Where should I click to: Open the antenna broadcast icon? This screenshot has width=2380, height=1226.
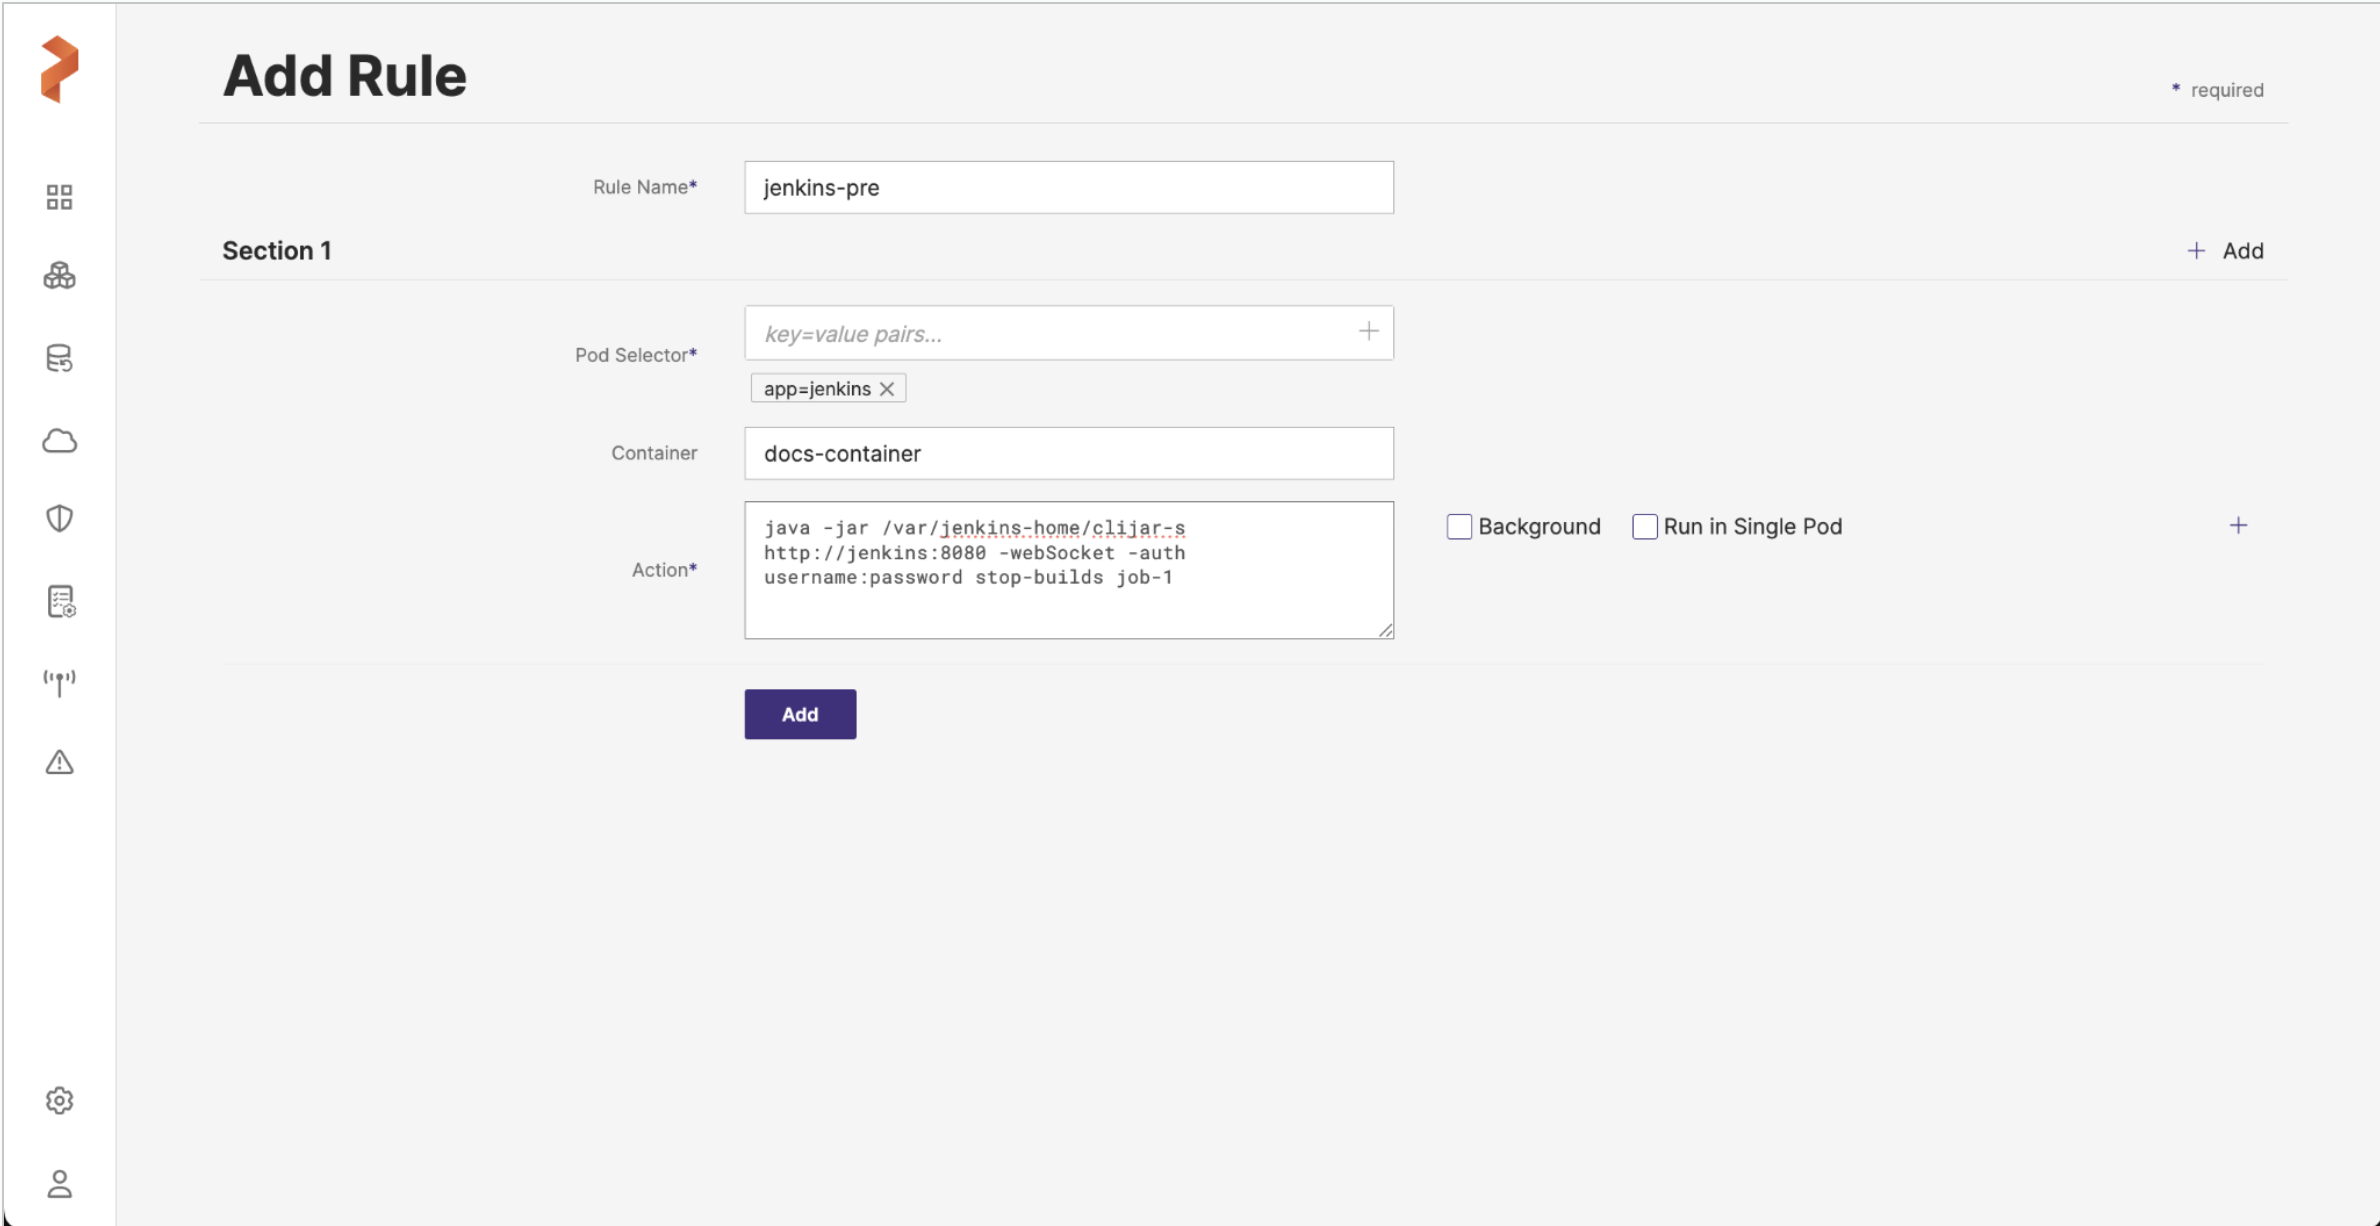(x=59, y=683)
